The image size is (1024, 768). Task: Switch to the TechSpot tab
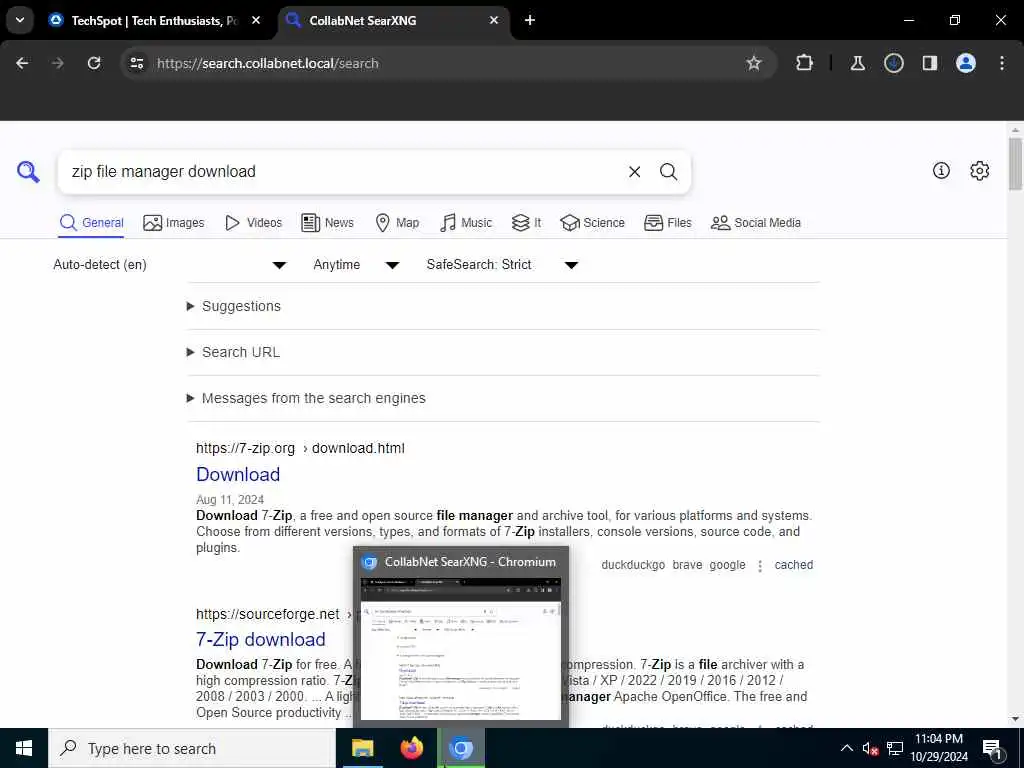(x=155, y=20)
